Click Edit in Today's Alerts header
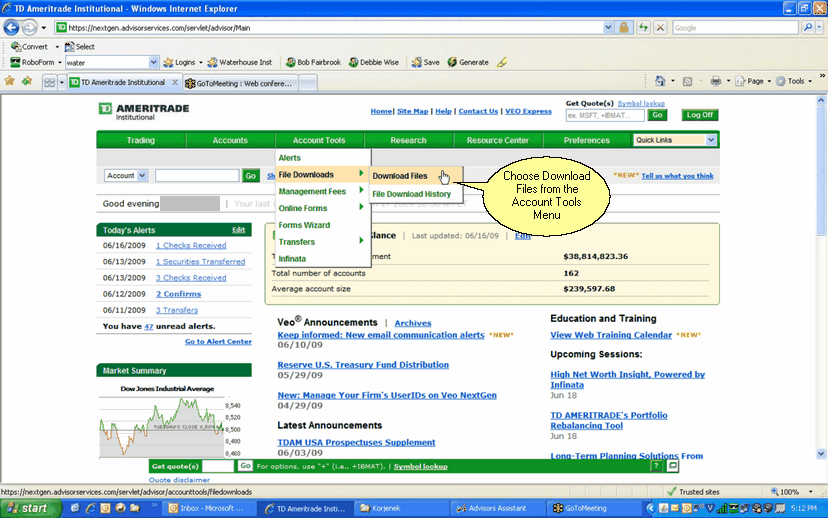The height and width of the screenshot is (518, 828). click(239, 230)
